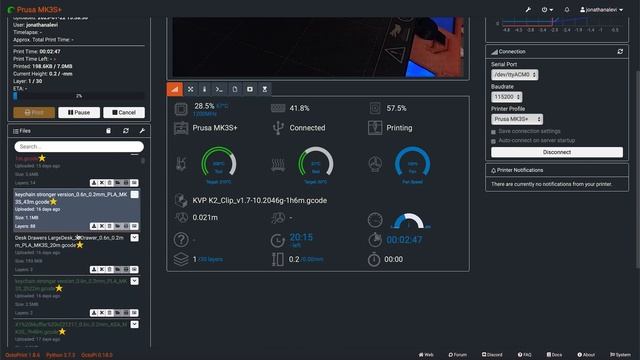
Task: Open the Discord footer link
Action: (x=492, y=355)
